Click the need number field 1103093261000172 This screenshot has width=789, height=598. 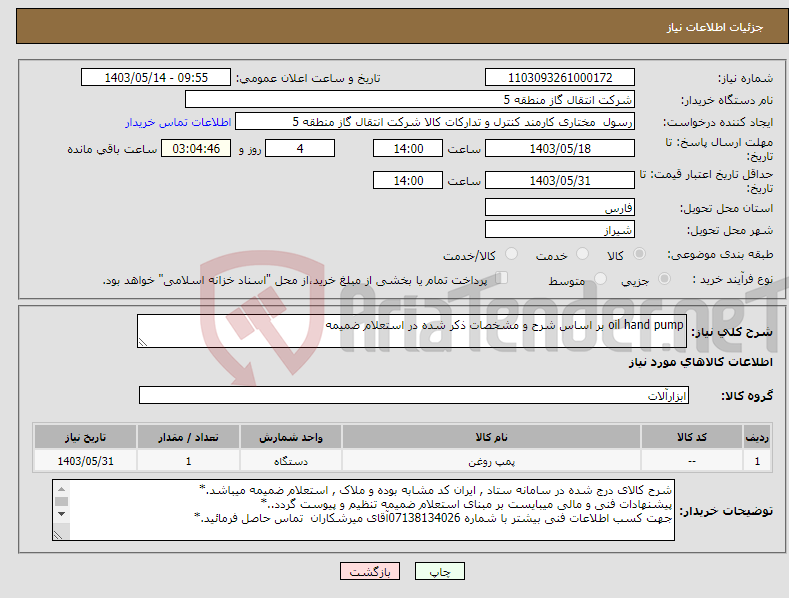click(560, 78)
